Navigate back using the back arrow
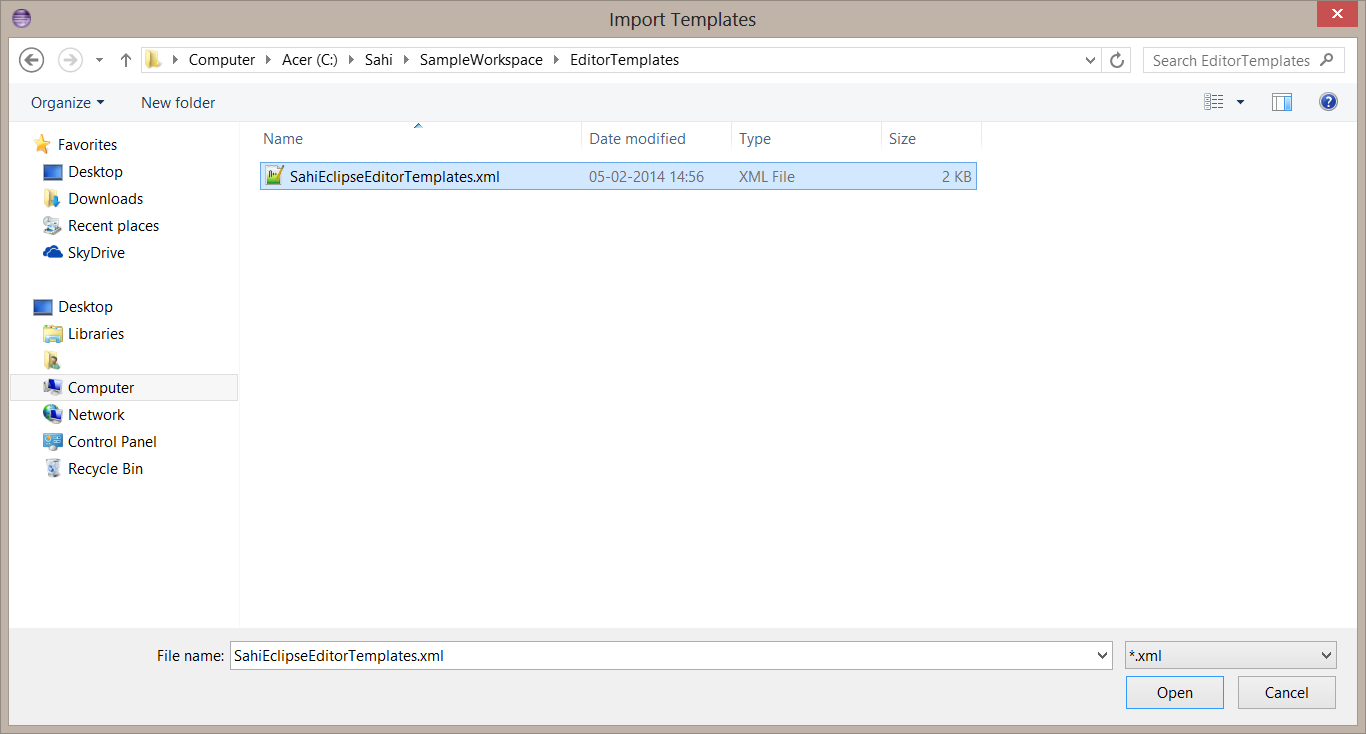Image resolution: width=1366 pixels, height=734 pixels. pyautogui.click(x=31, y=60)
